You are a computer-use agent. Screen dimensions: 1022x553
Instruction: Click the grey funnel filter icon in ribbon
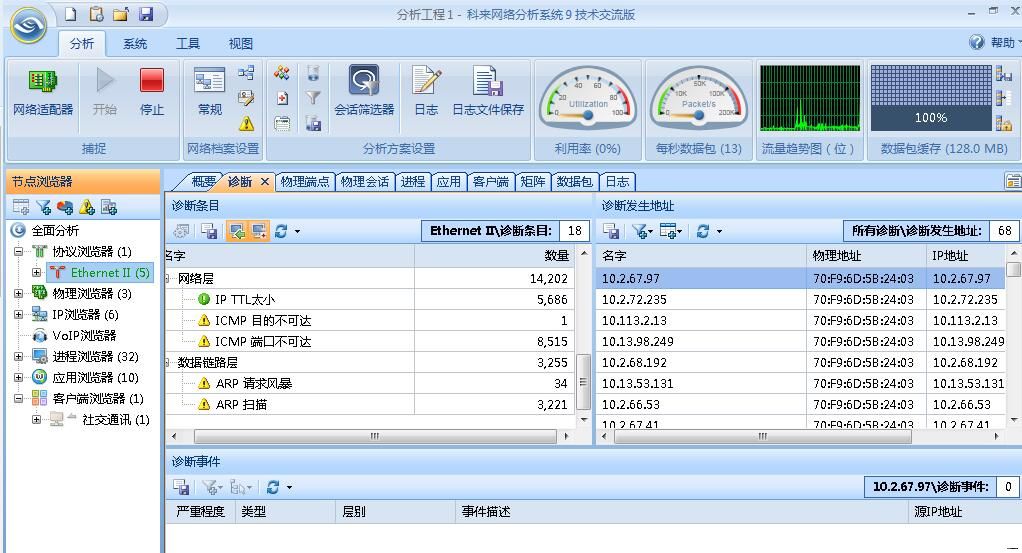point(314,98)
